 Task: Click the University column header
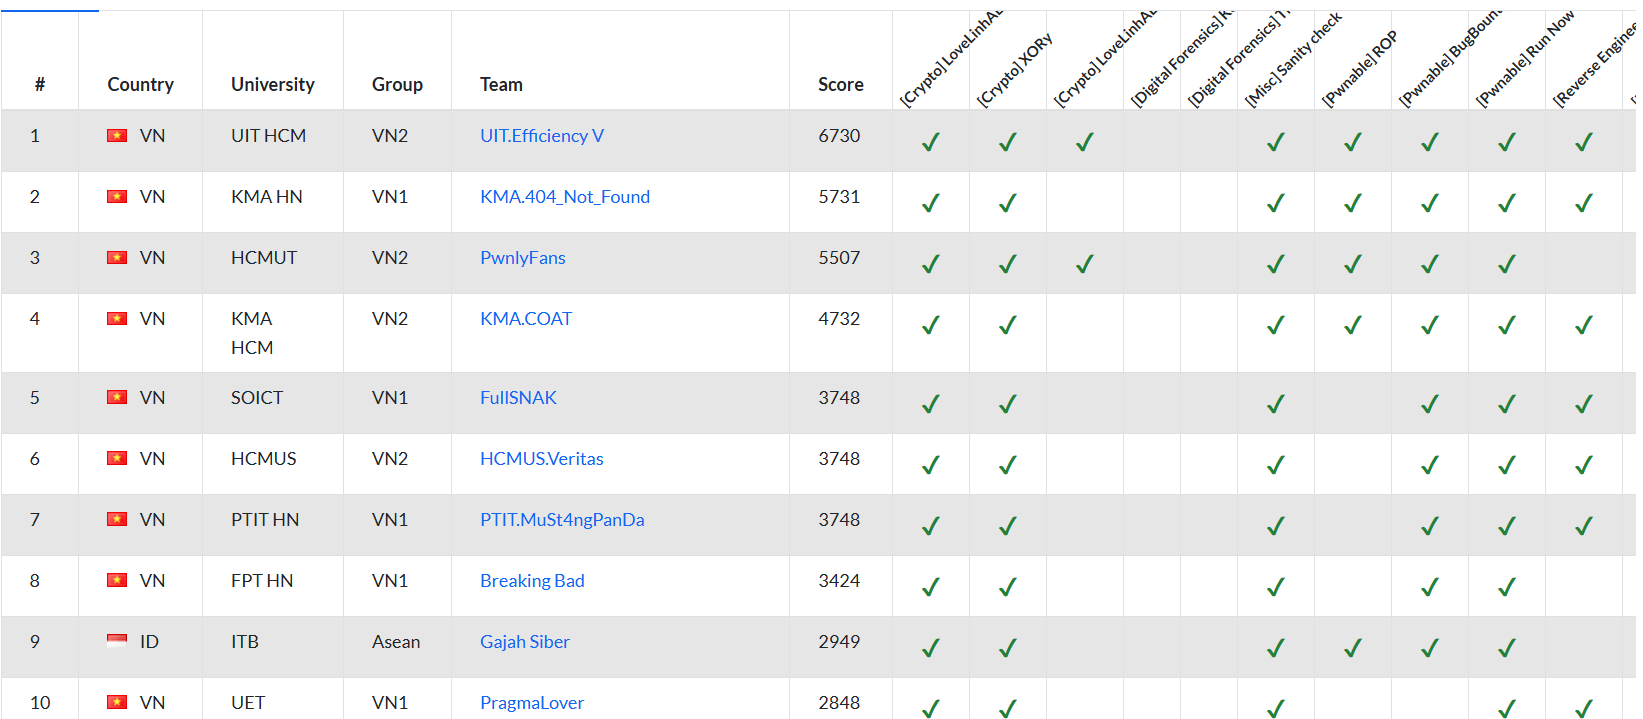272,85
